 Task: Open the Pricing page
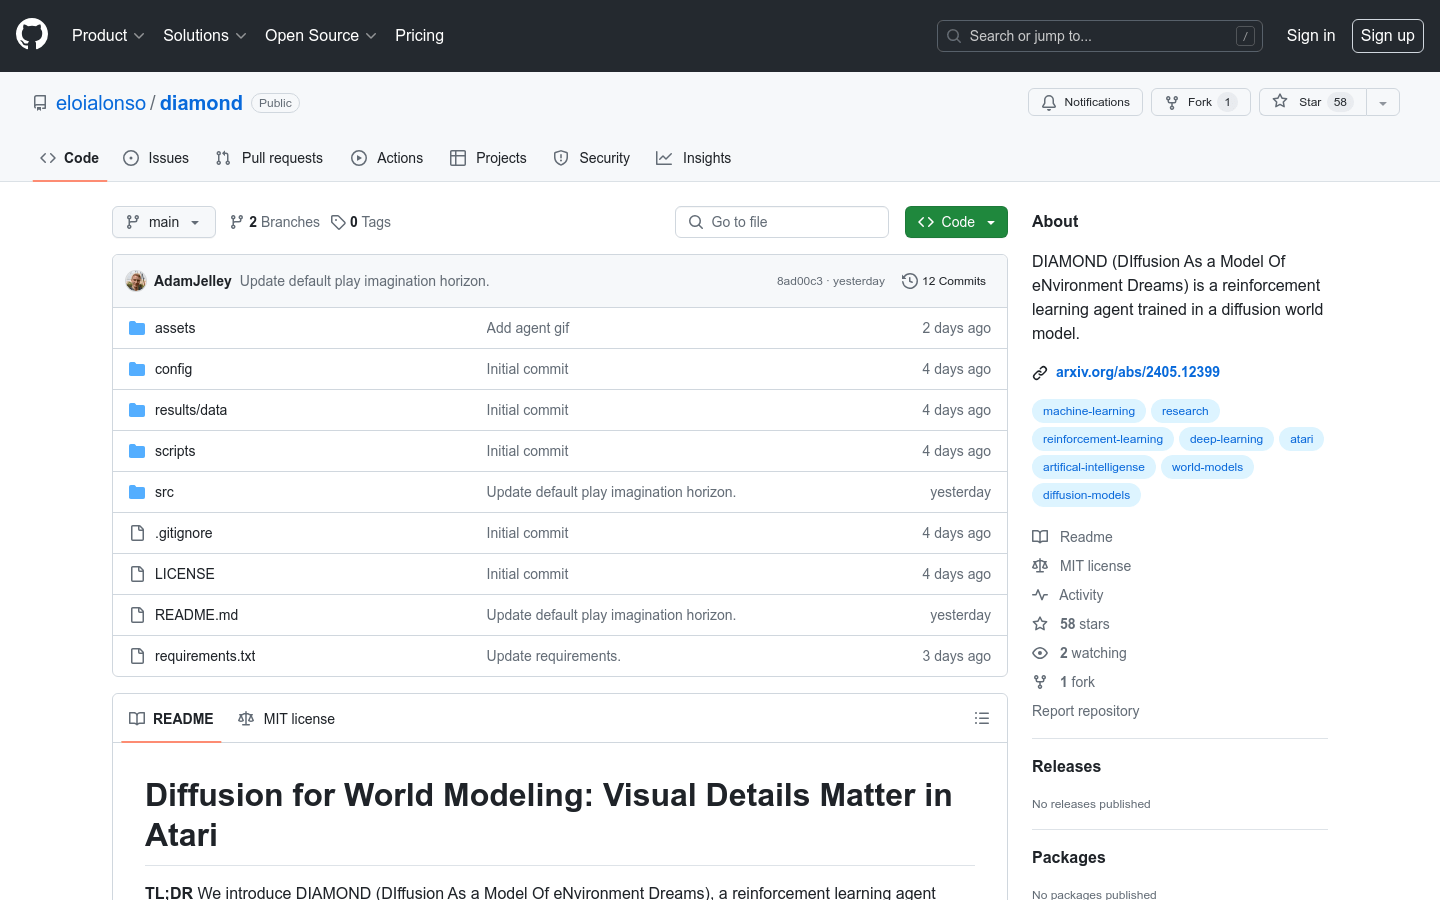(x=419, y=35)
